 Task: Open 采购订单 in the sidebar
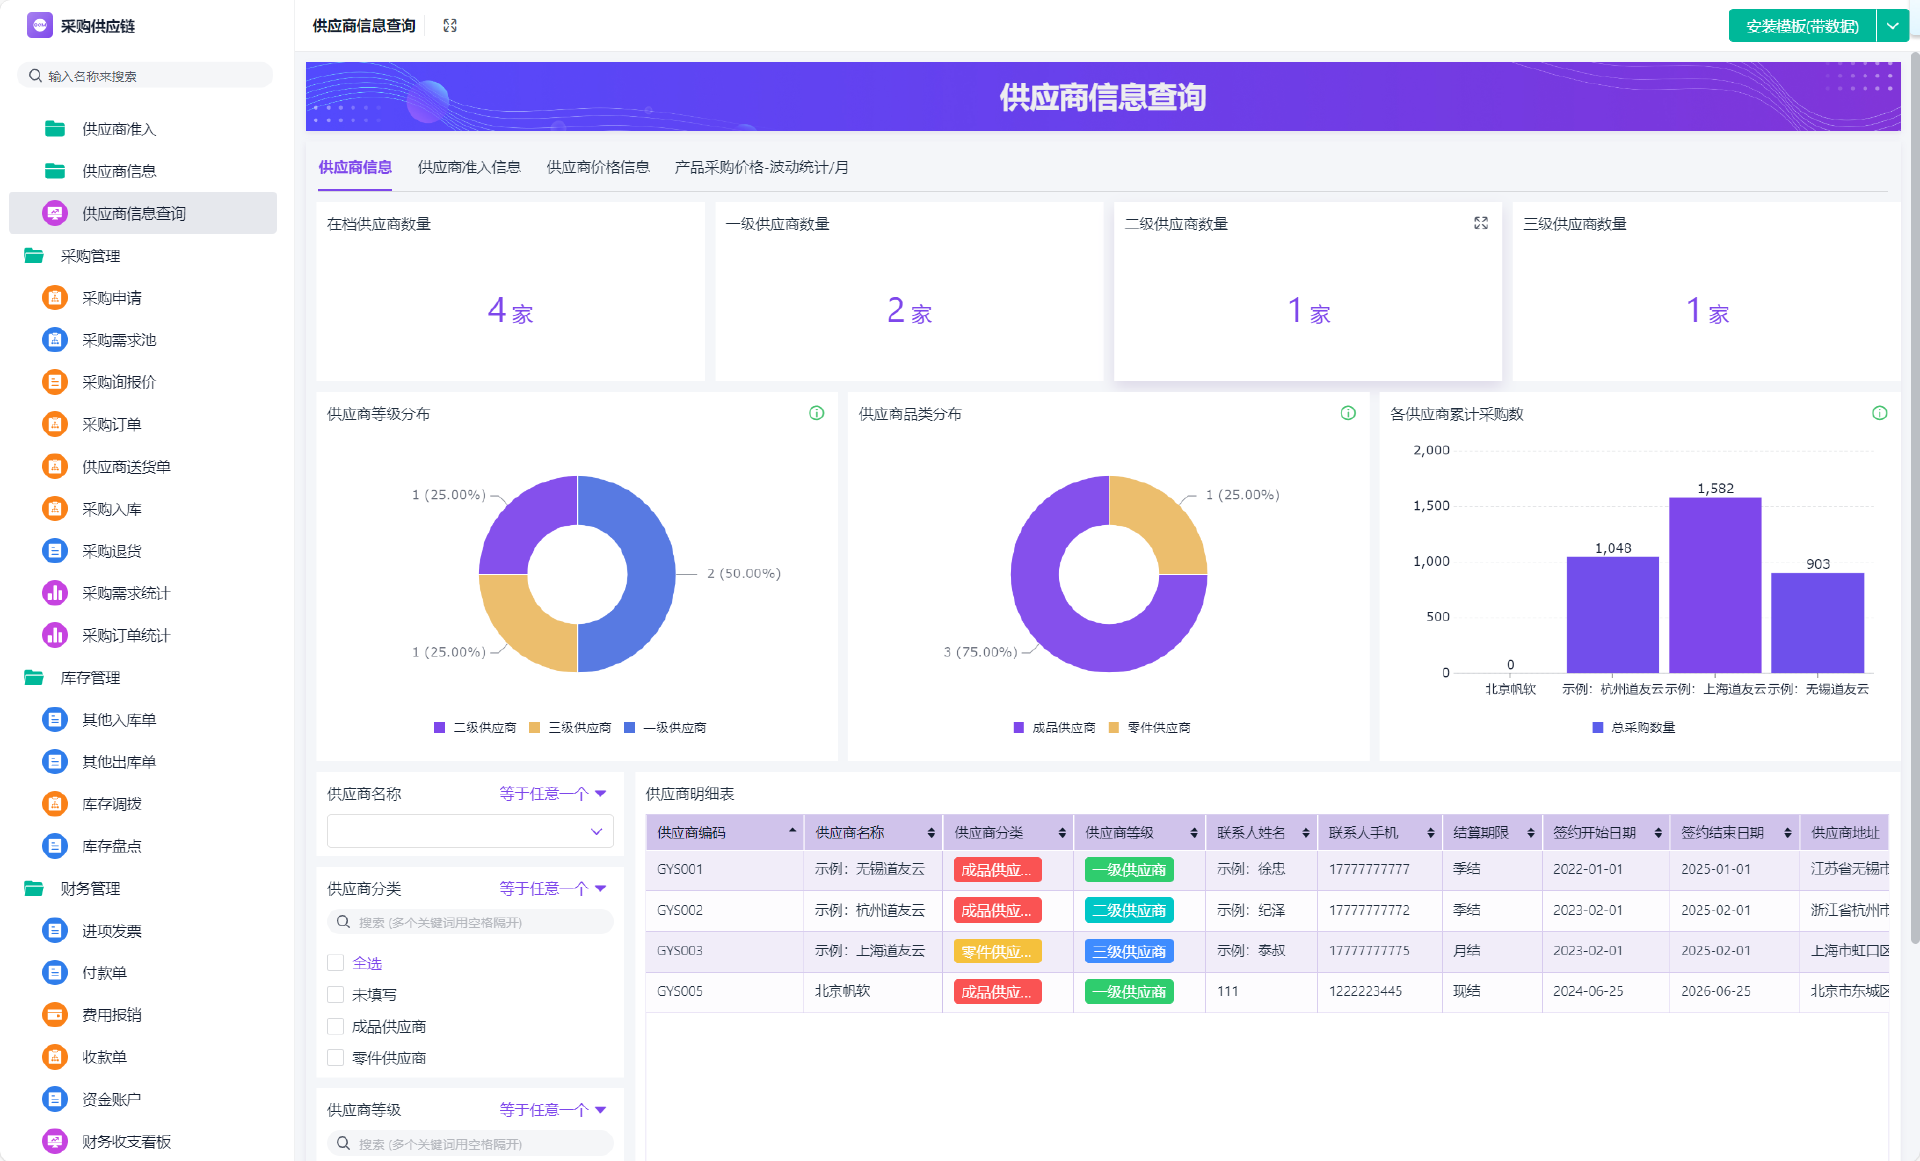pyautogui.click(x=111, y=424)
